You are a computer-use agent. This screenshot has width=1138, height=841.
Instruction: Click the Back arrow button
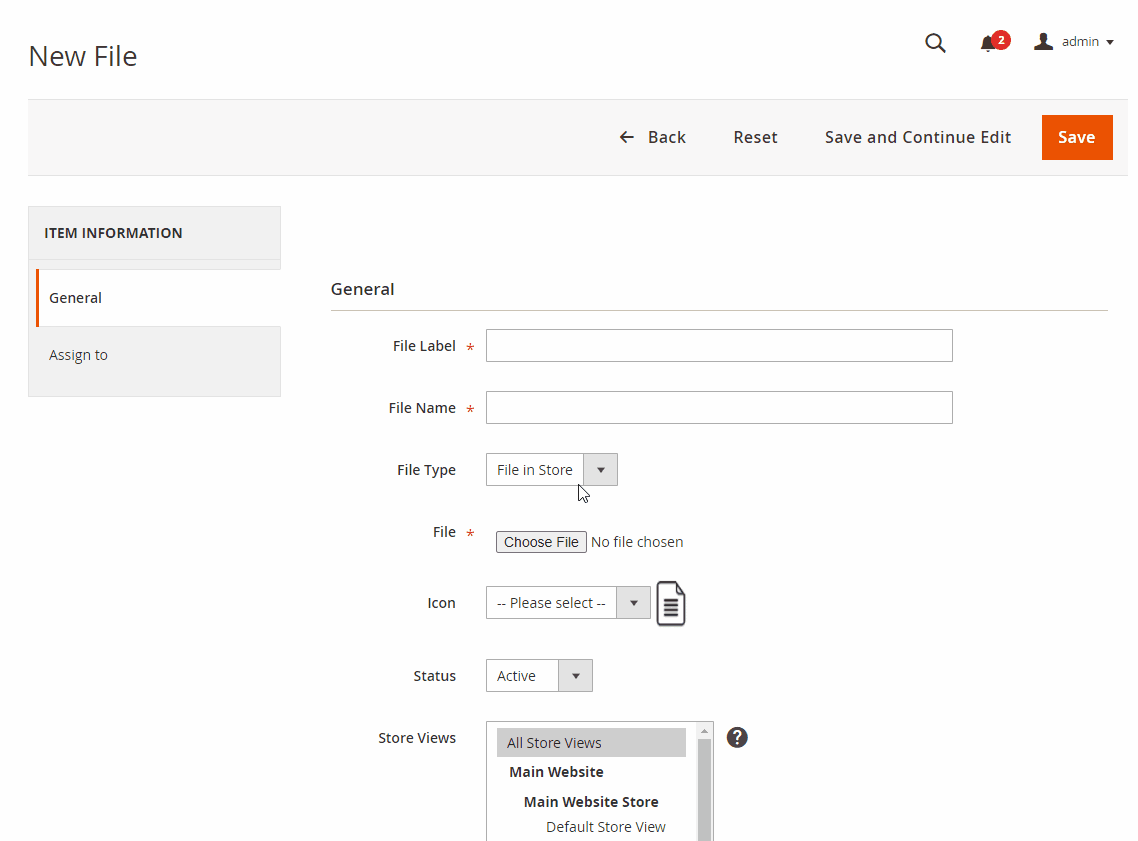click(x=652, y=137)
